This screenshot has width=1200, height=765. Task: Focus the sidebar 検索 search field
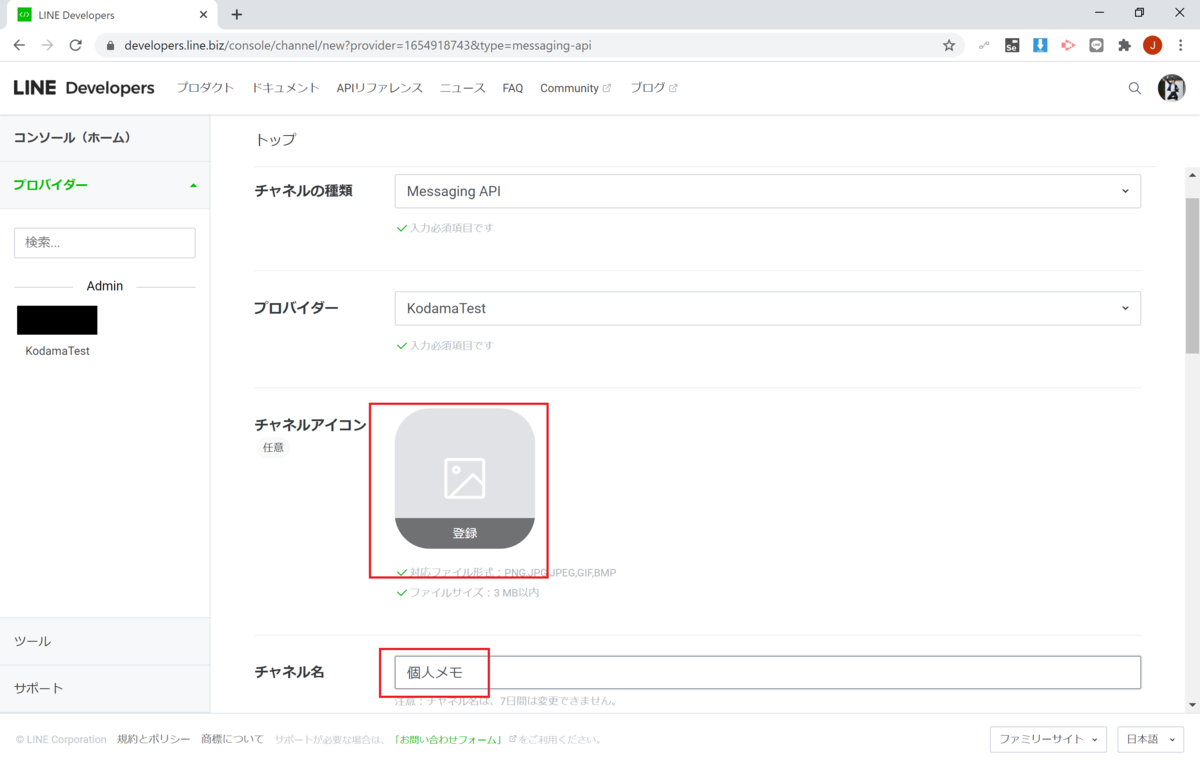(x=105, y=243)
